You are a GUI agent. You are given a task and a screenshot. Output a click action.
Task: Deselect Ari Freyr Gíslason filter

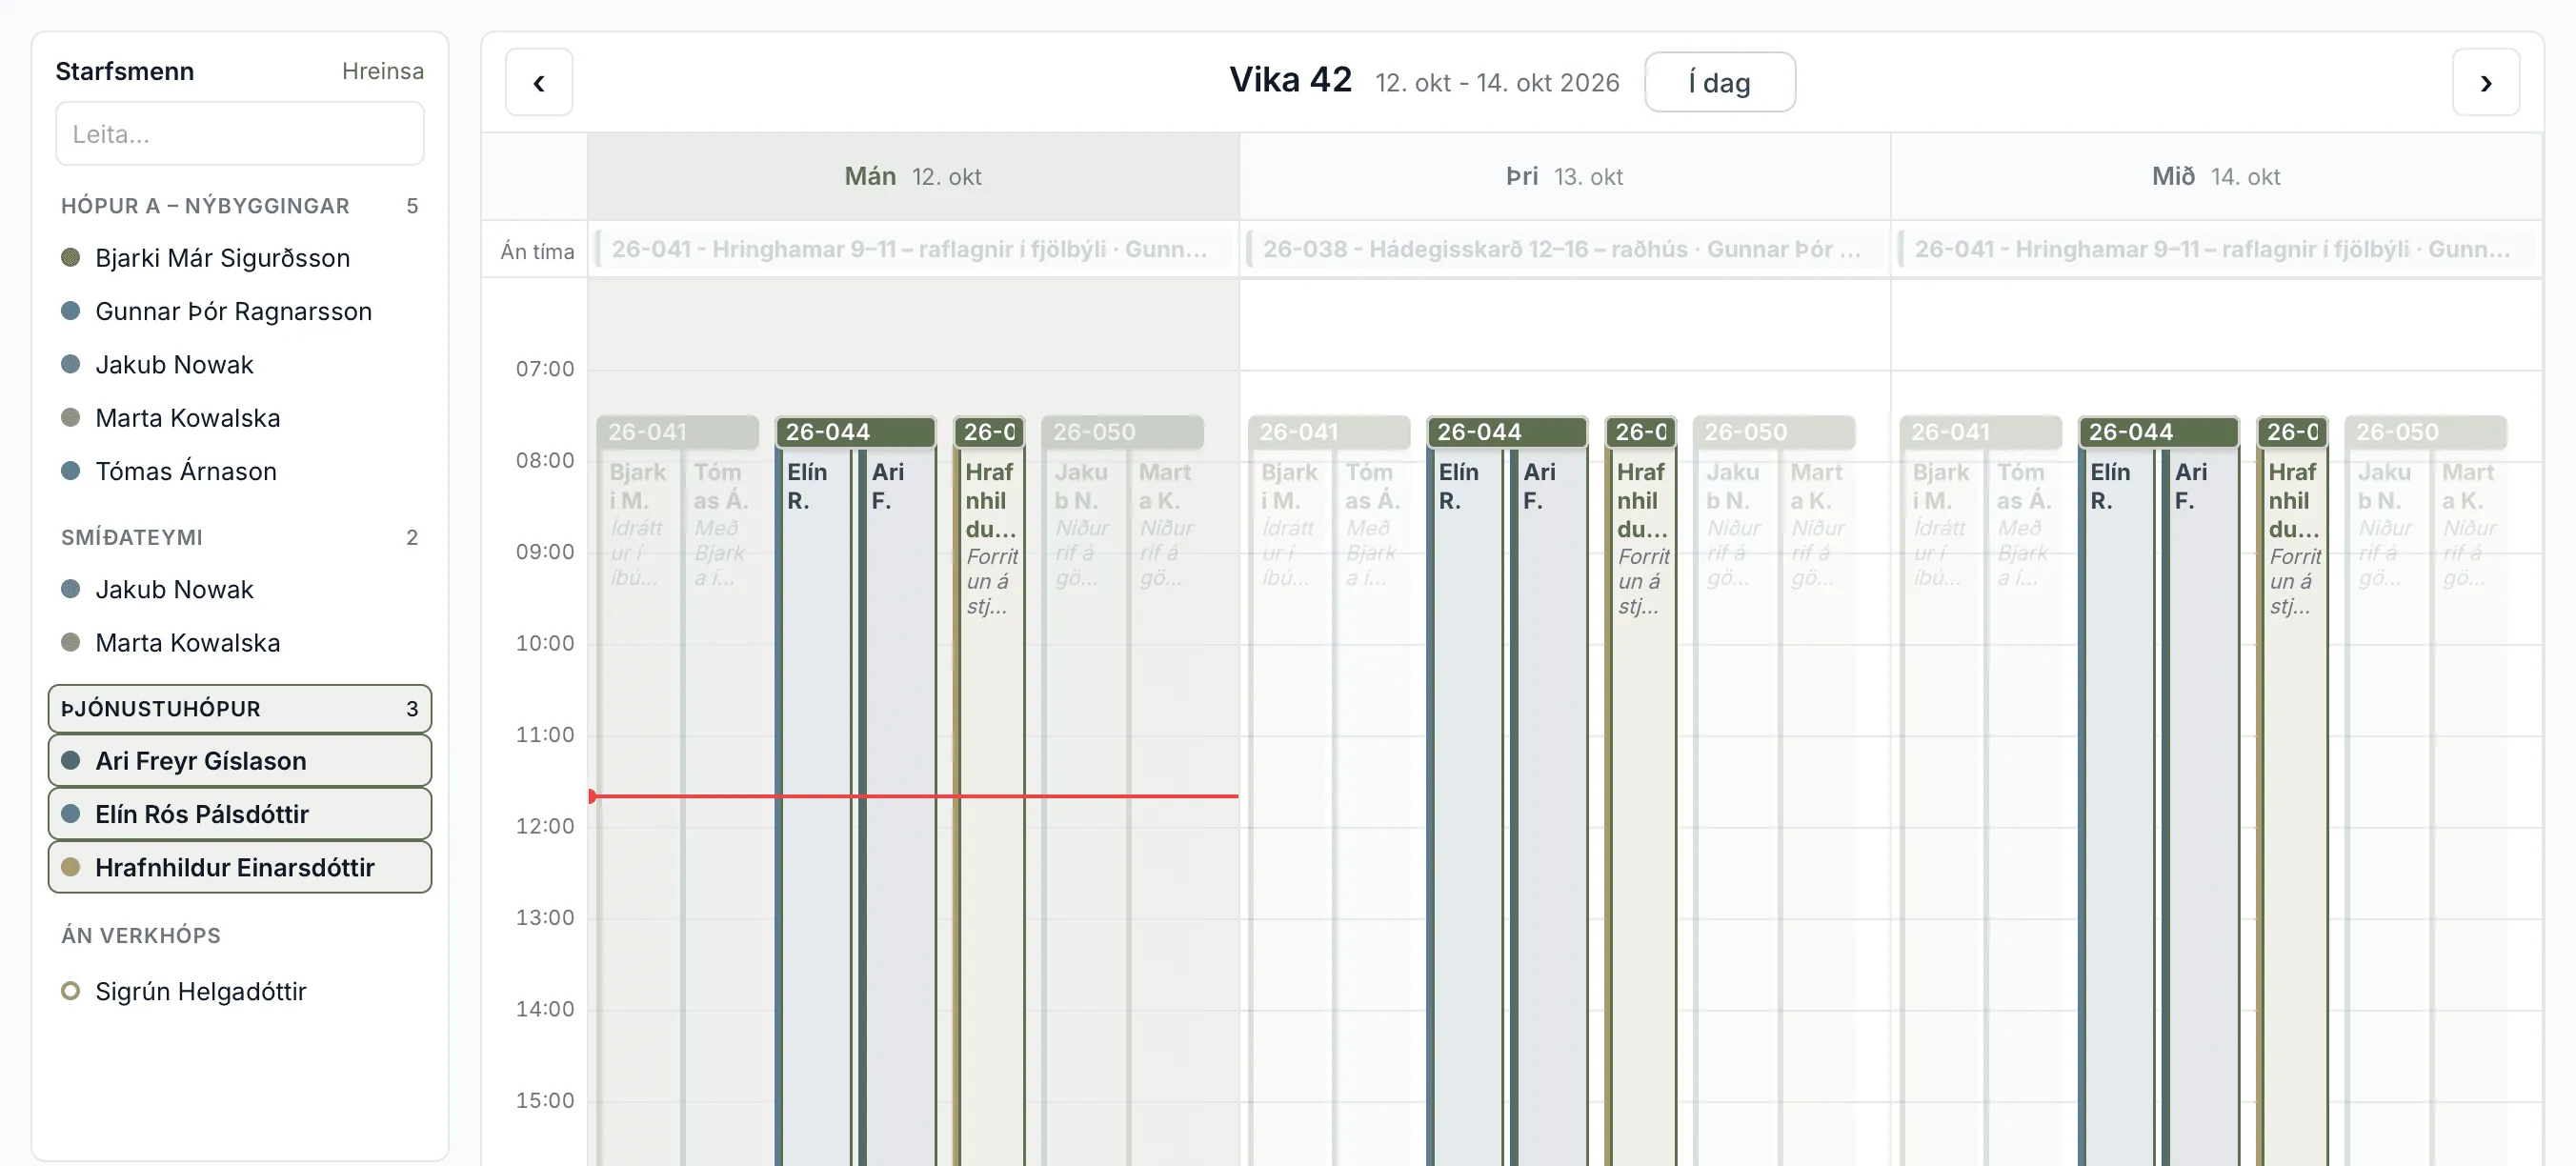(240, 761)
